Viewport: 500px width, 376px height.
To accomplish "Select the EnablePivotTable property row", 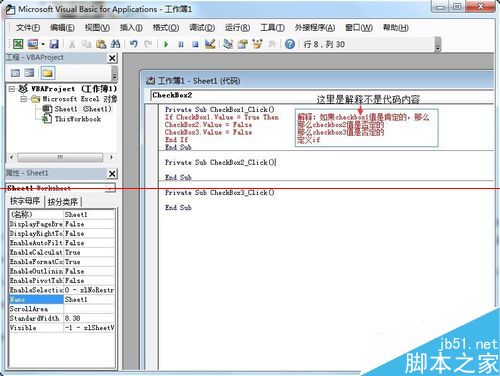I will (62, 281).
